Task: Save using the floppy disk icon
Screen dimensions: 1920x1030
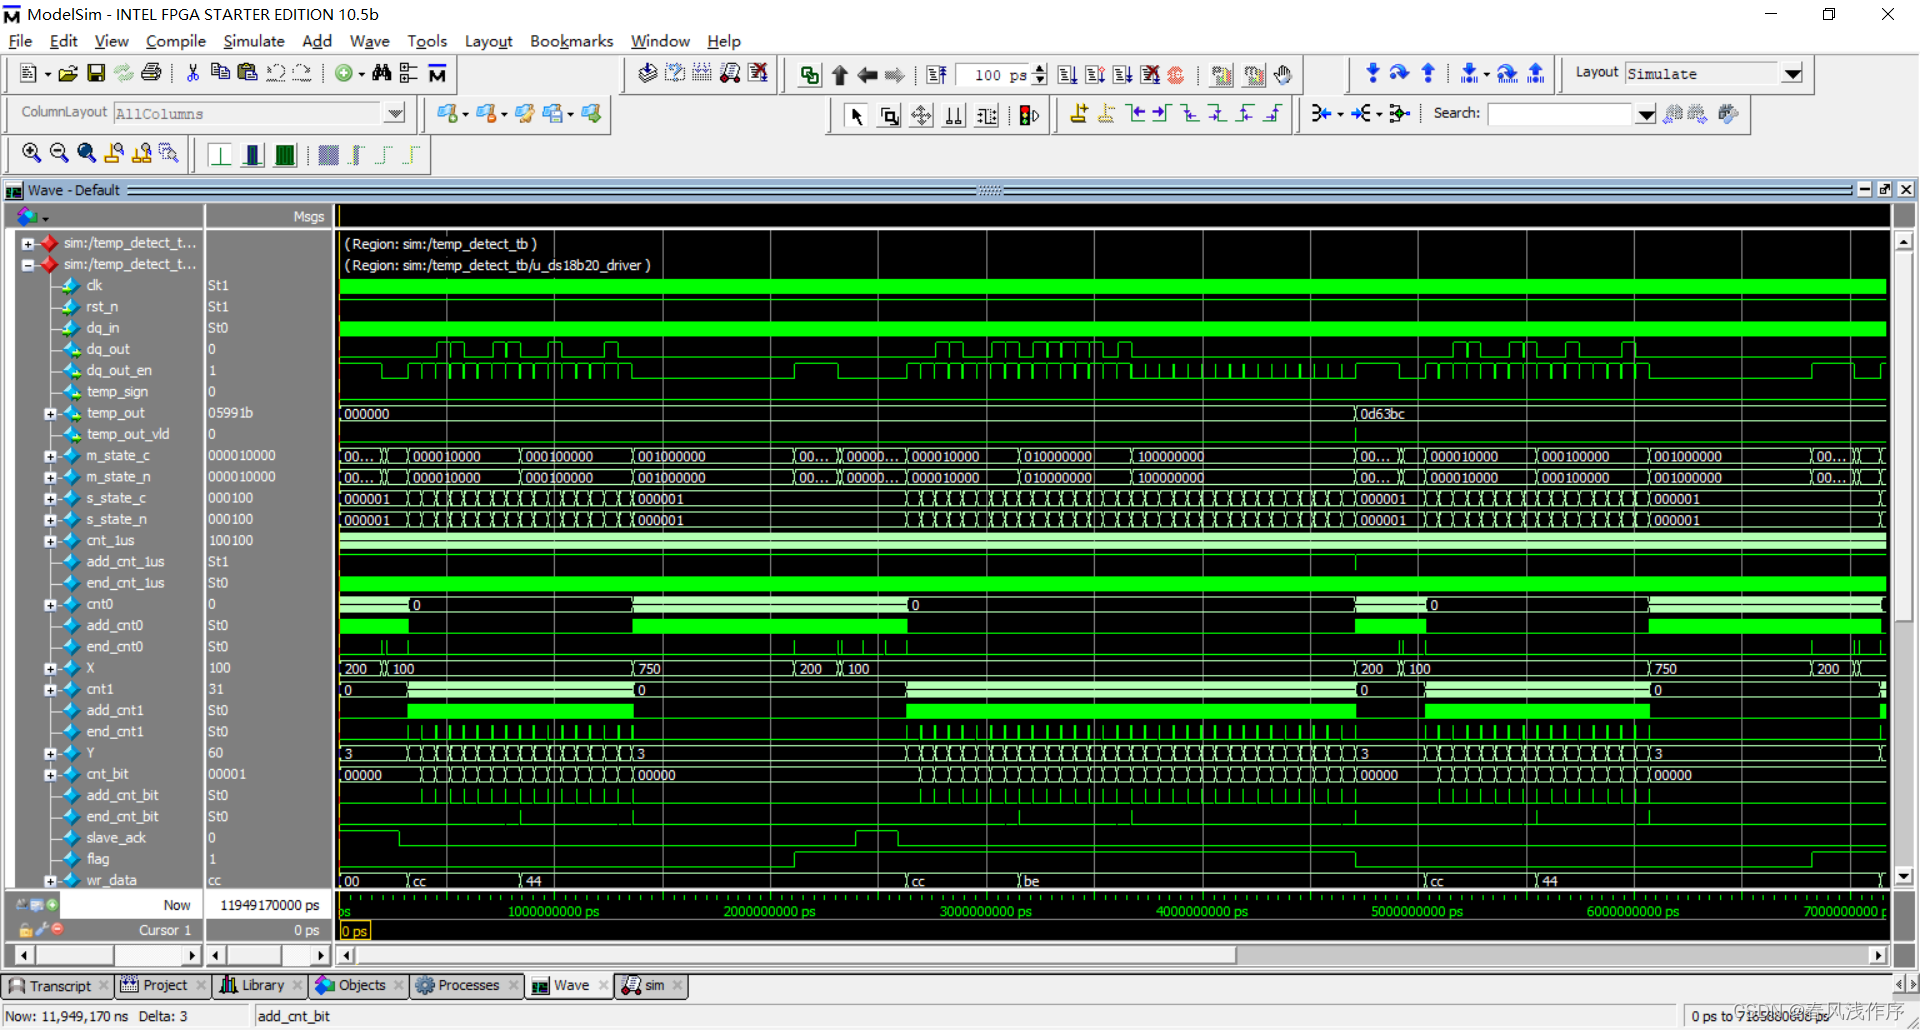Action: [96, 74]
